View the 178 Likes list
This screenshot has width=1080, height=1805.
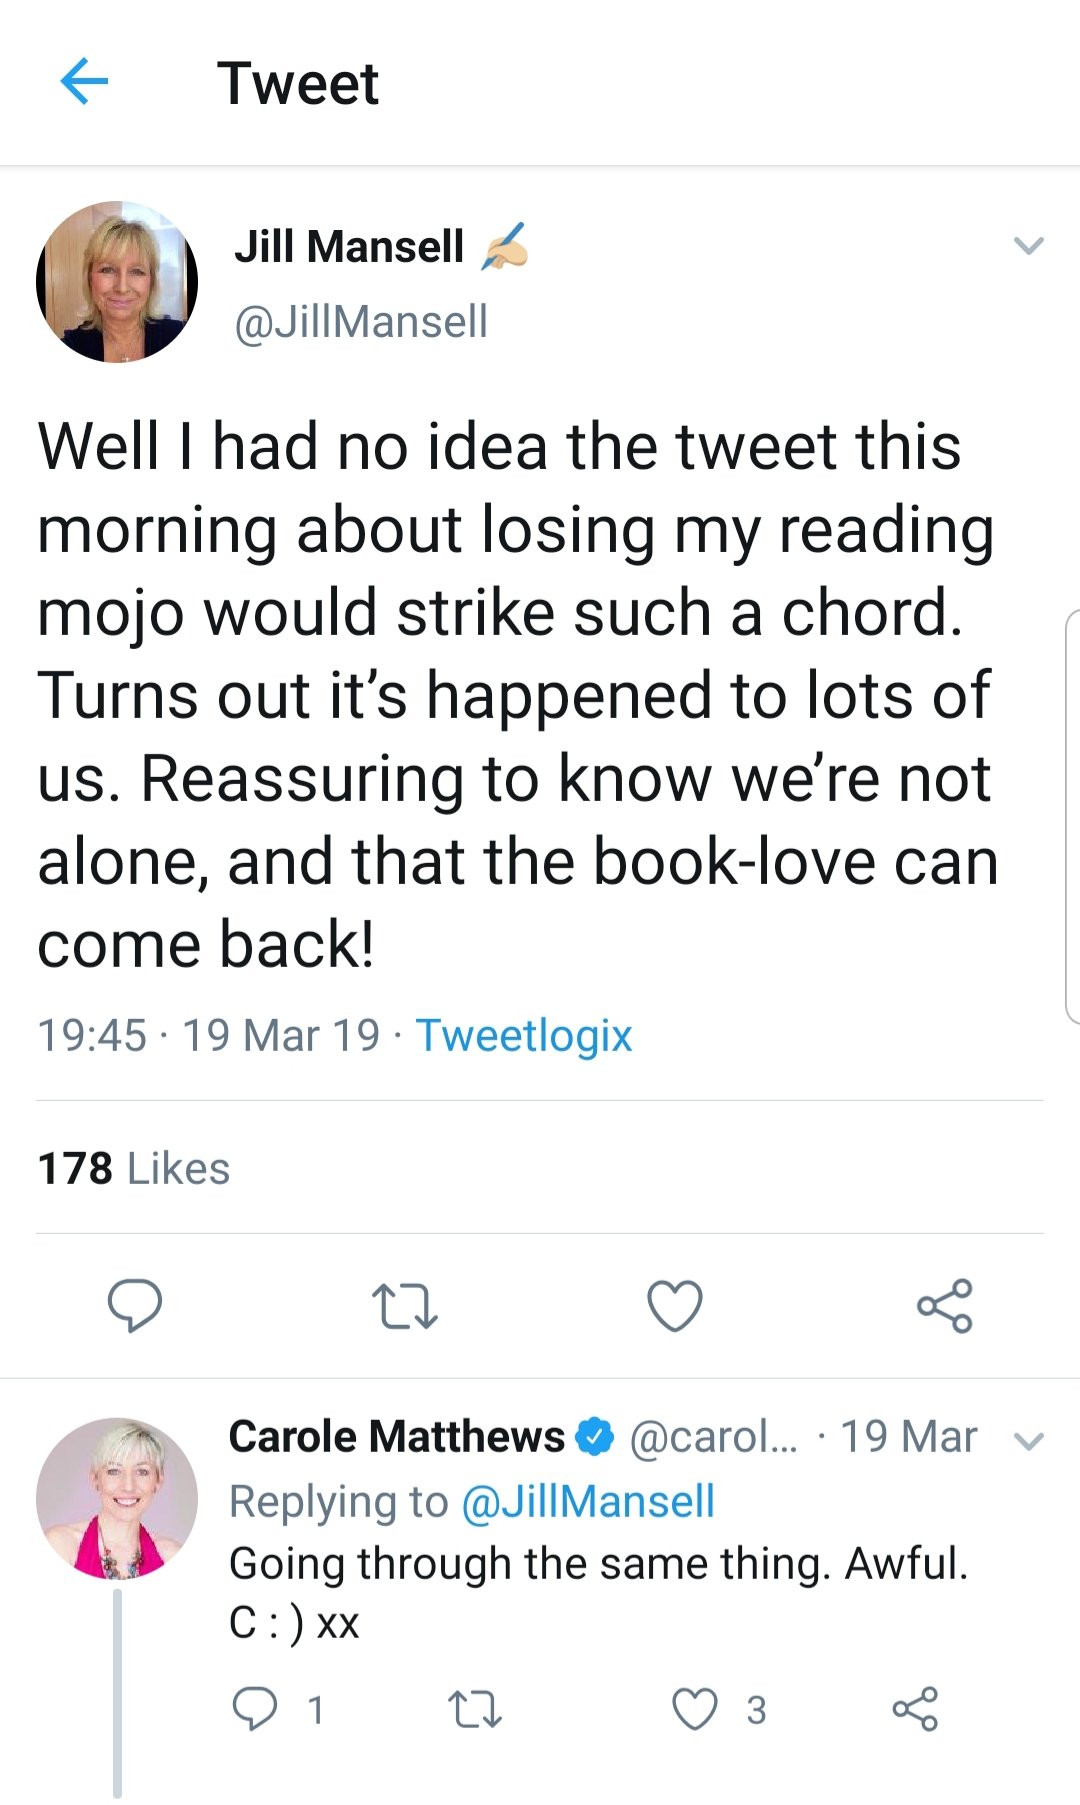[x=134, y=1168]
